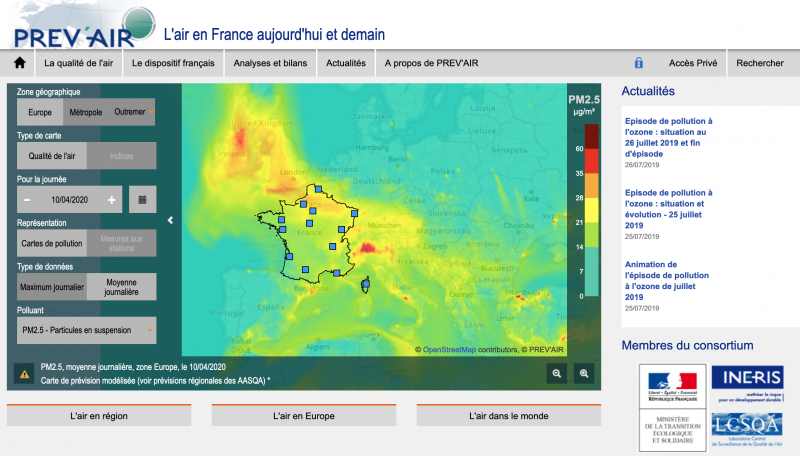800x456 pixels.
Task: Click the zoom in magnifier on map
Action: (585, 373)
